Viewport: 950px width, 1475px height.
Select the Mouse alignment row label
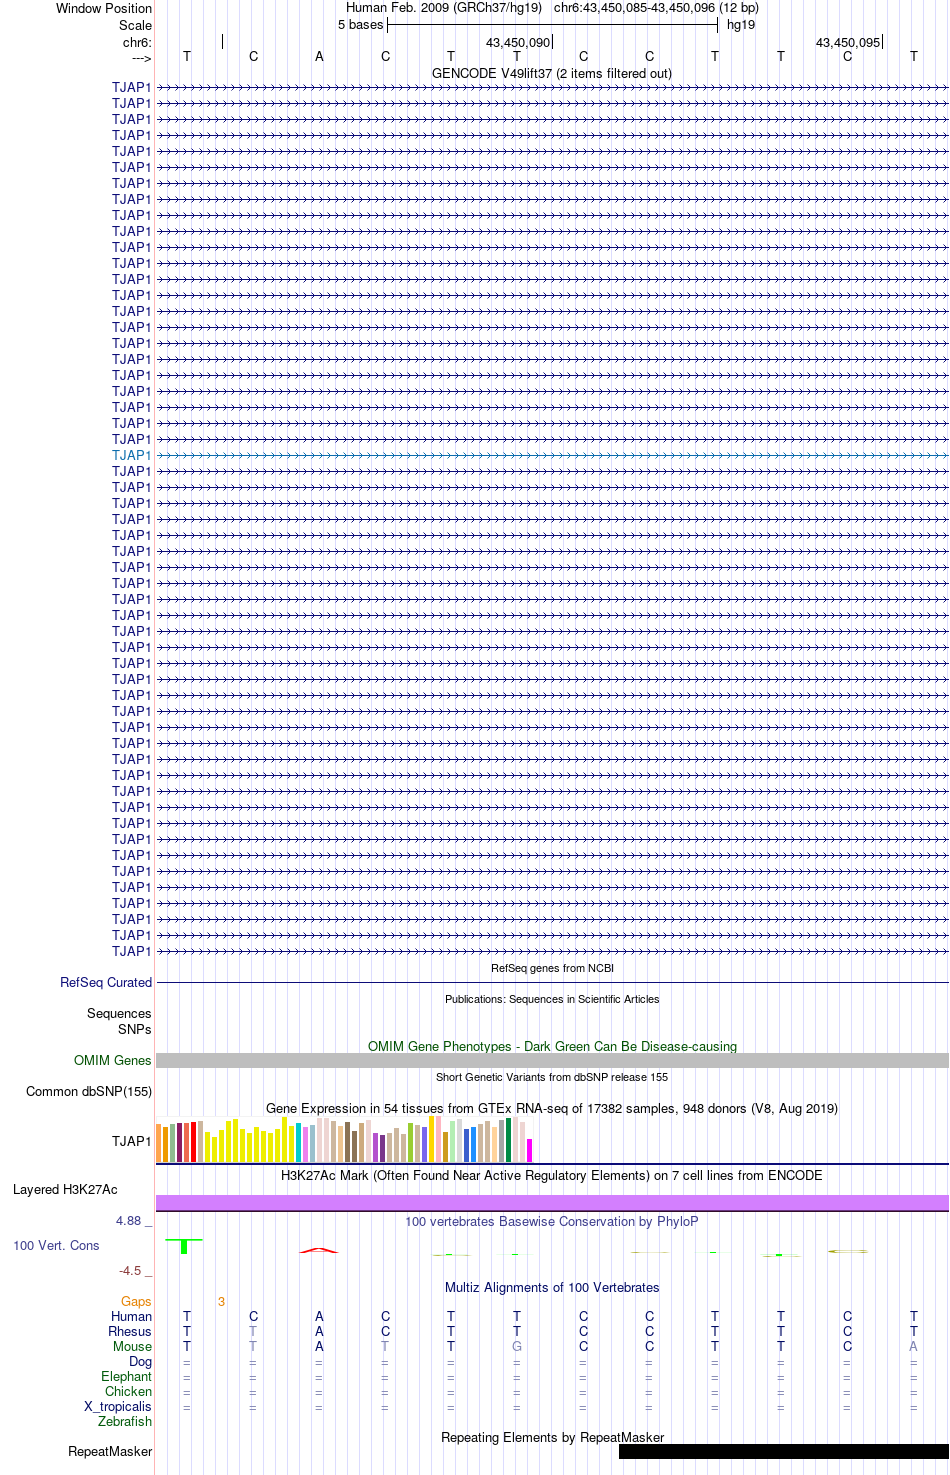pos(132,1347)
